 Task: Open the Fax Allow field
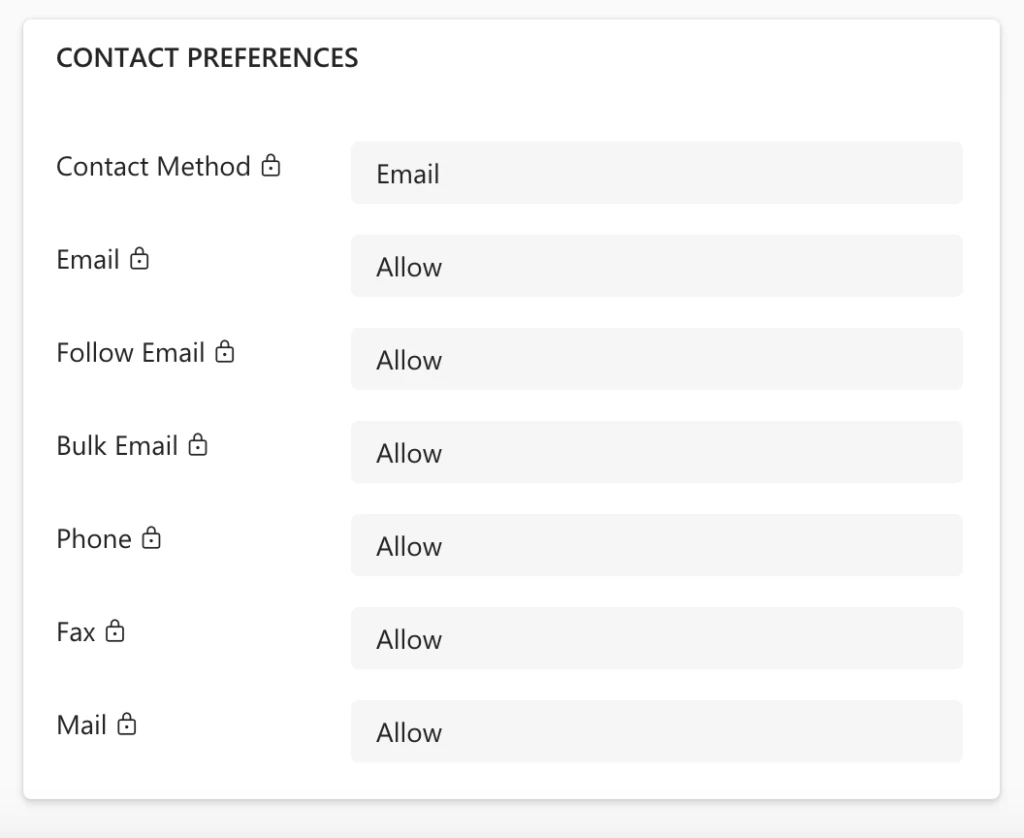pos(656,638)
